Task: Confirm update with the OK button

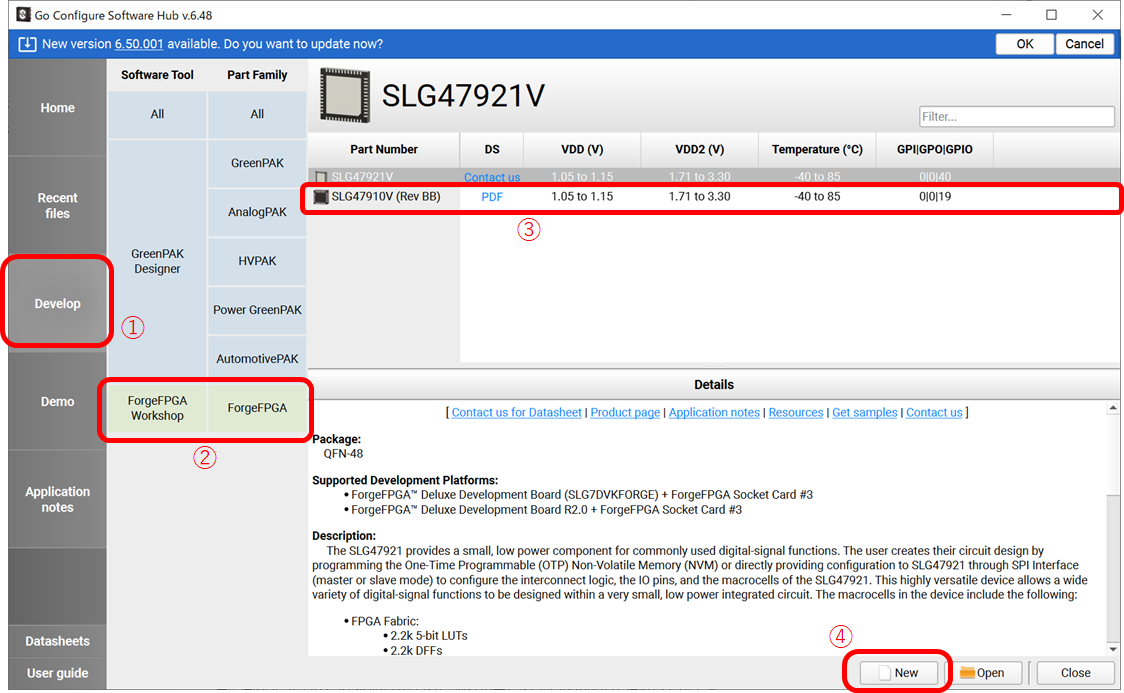Action: point(1025,44)
